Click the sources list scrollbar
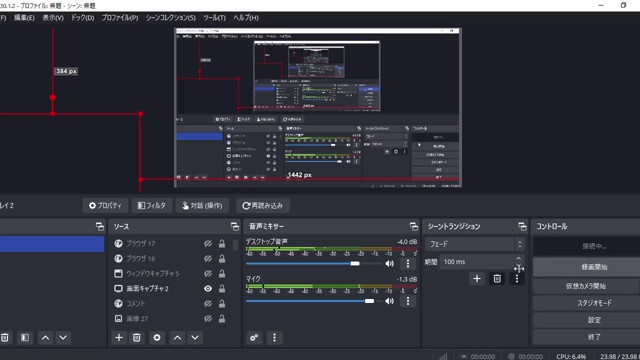640x360 pixels. tap(236, 245)
